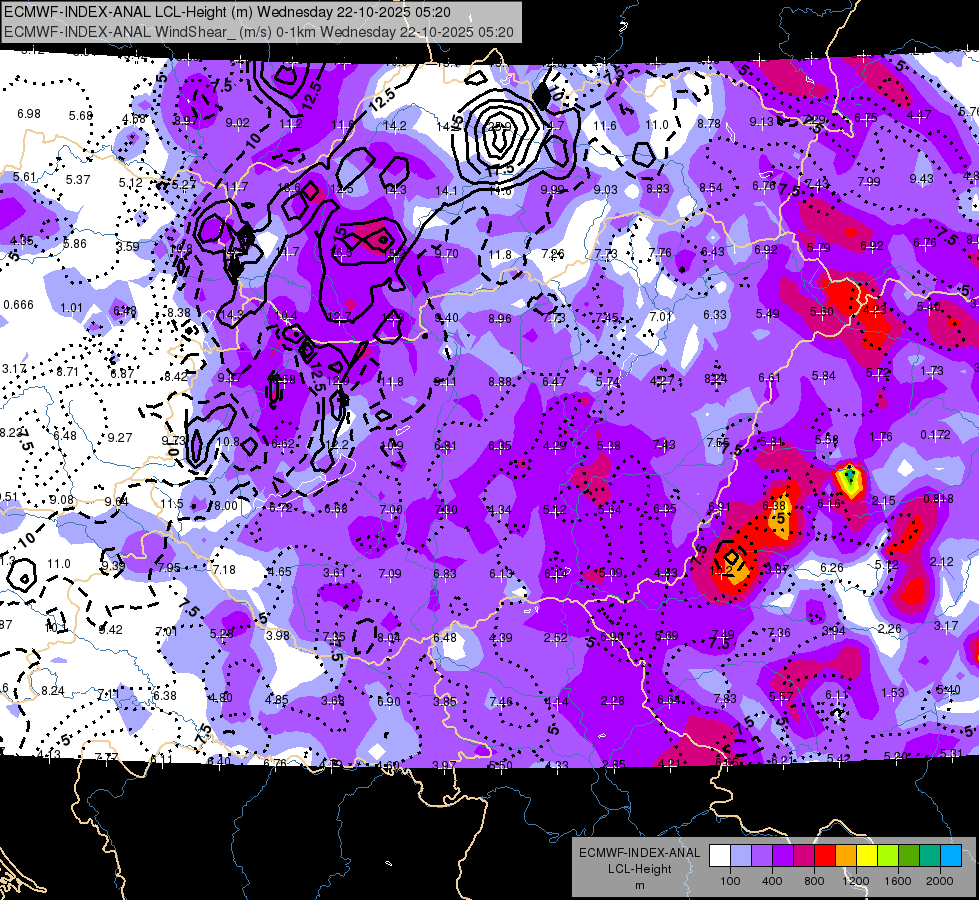The height and width of the screenshot is (900, 979).
Task: Click the magenta swatch in the legend
Action: tap(804, 856)
